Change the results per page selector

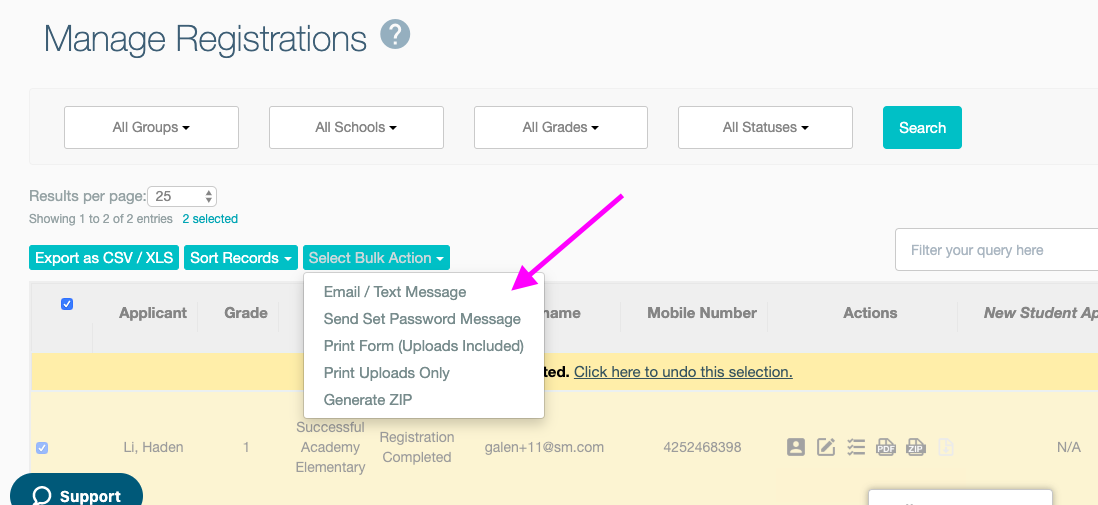[x=183, y=196]
